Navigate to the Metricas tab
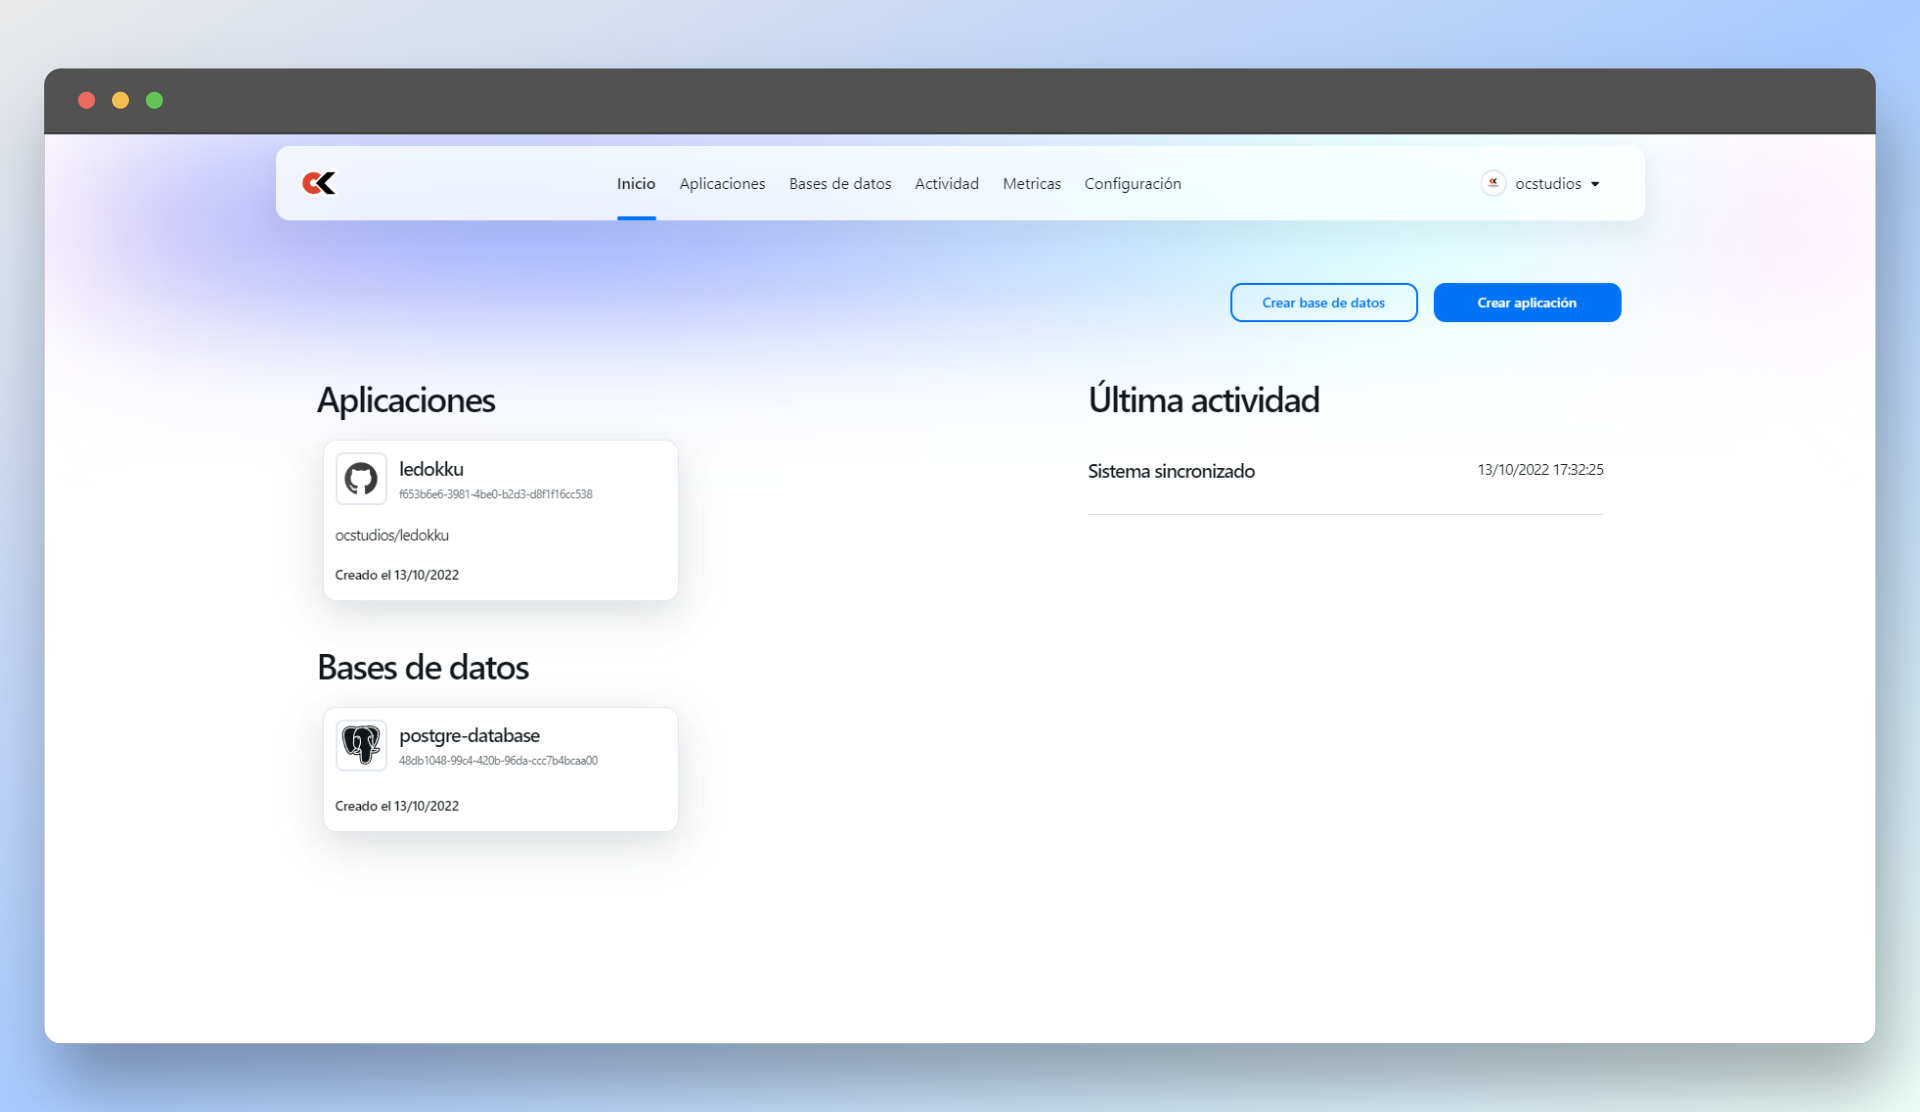This screenshot has width=1920, height=1112. click(x=1032, y=184)
